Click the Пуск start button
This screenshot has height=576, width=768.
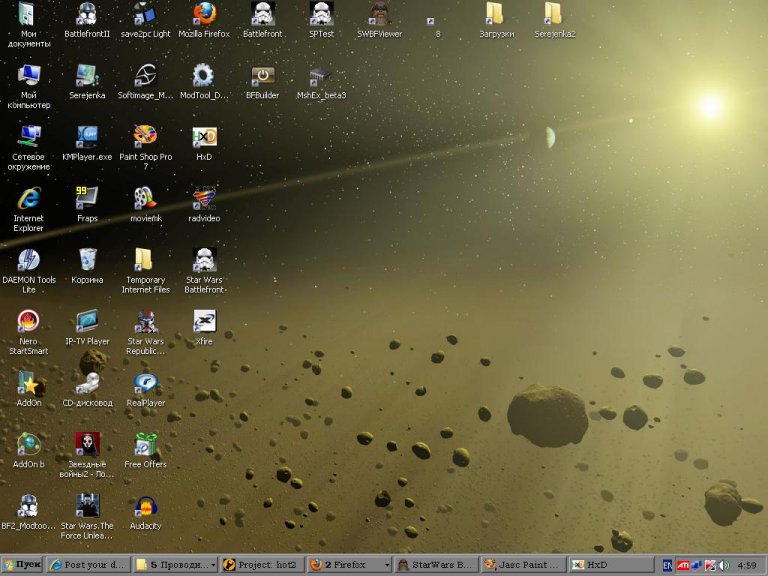(x=22, y=565)
